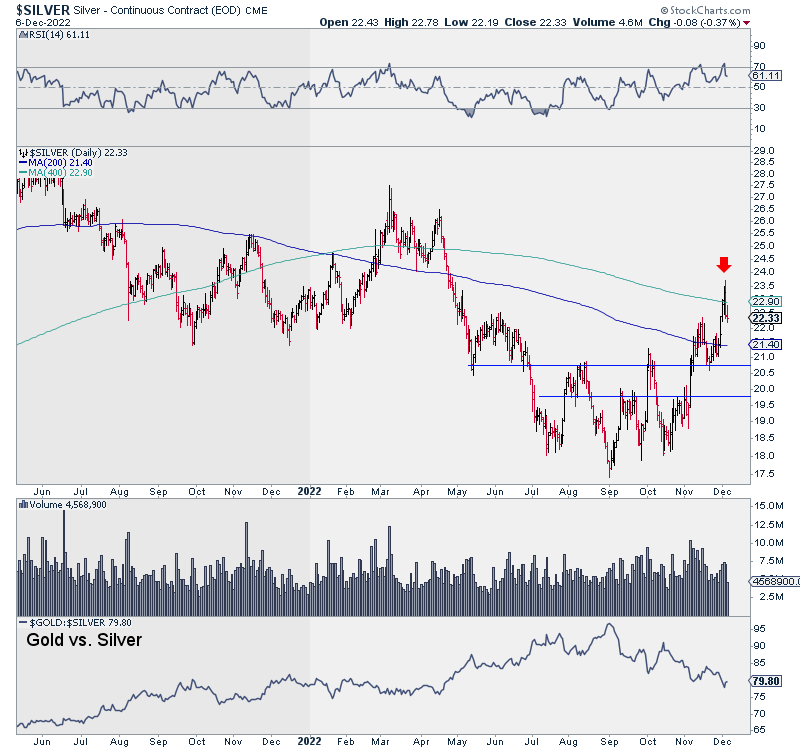This screenshot has height=750, width=800.
Task: Click the 61.11 RSI value tag
Action: point(766,75)
